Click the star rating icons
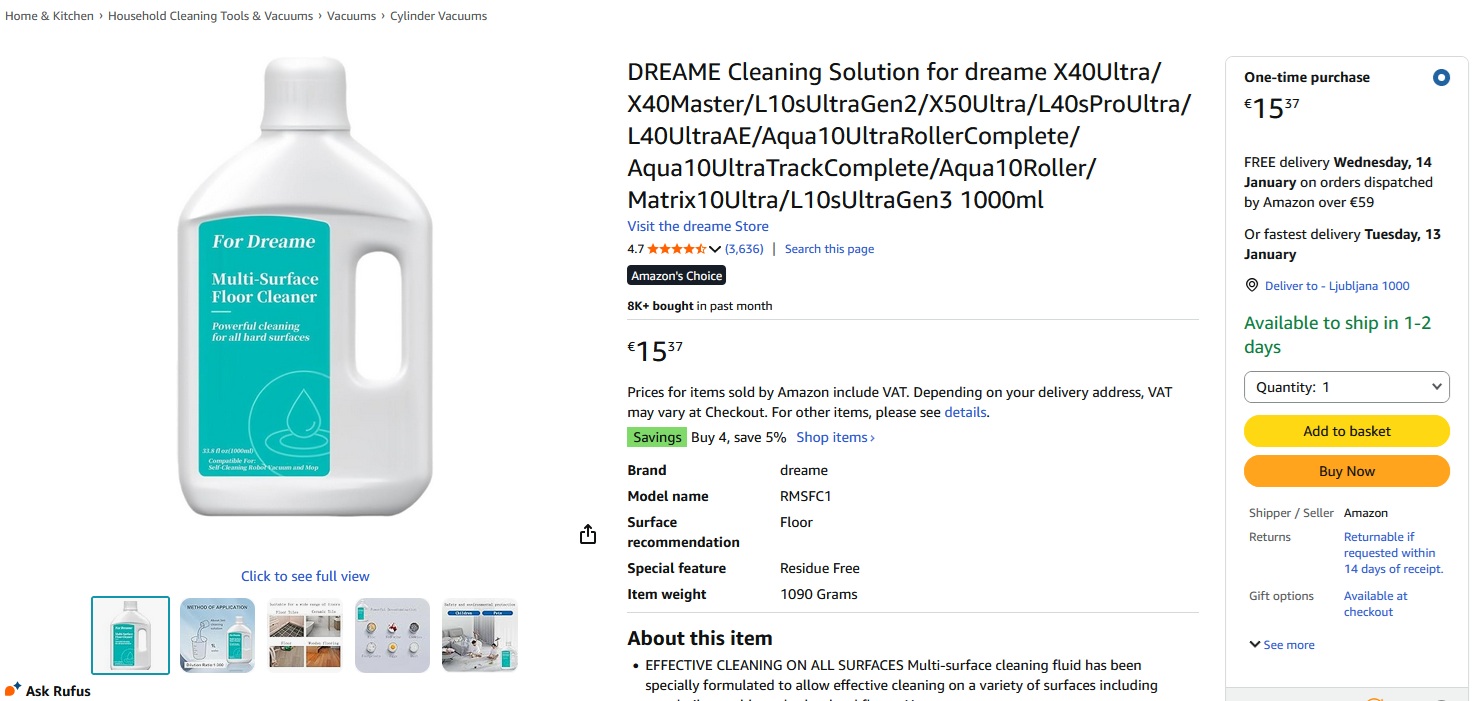The height and width of the screenshot is (701, 1477). pos(676,249)
